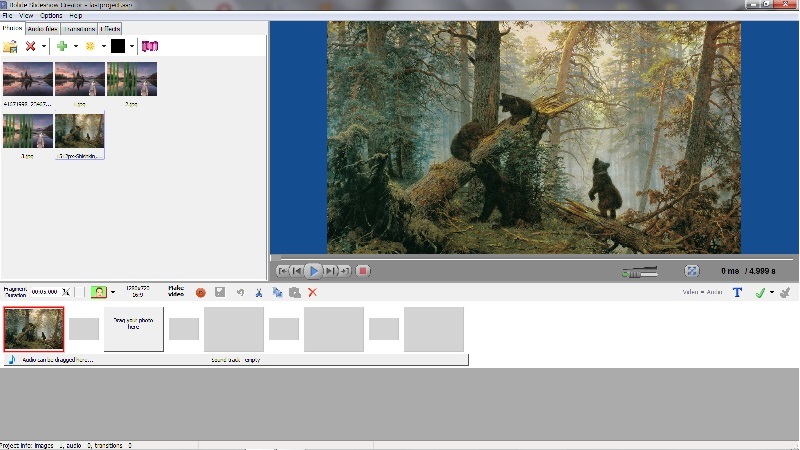Click the orange record make-video icon
The image size is (800, 450).
pos(201,292)
